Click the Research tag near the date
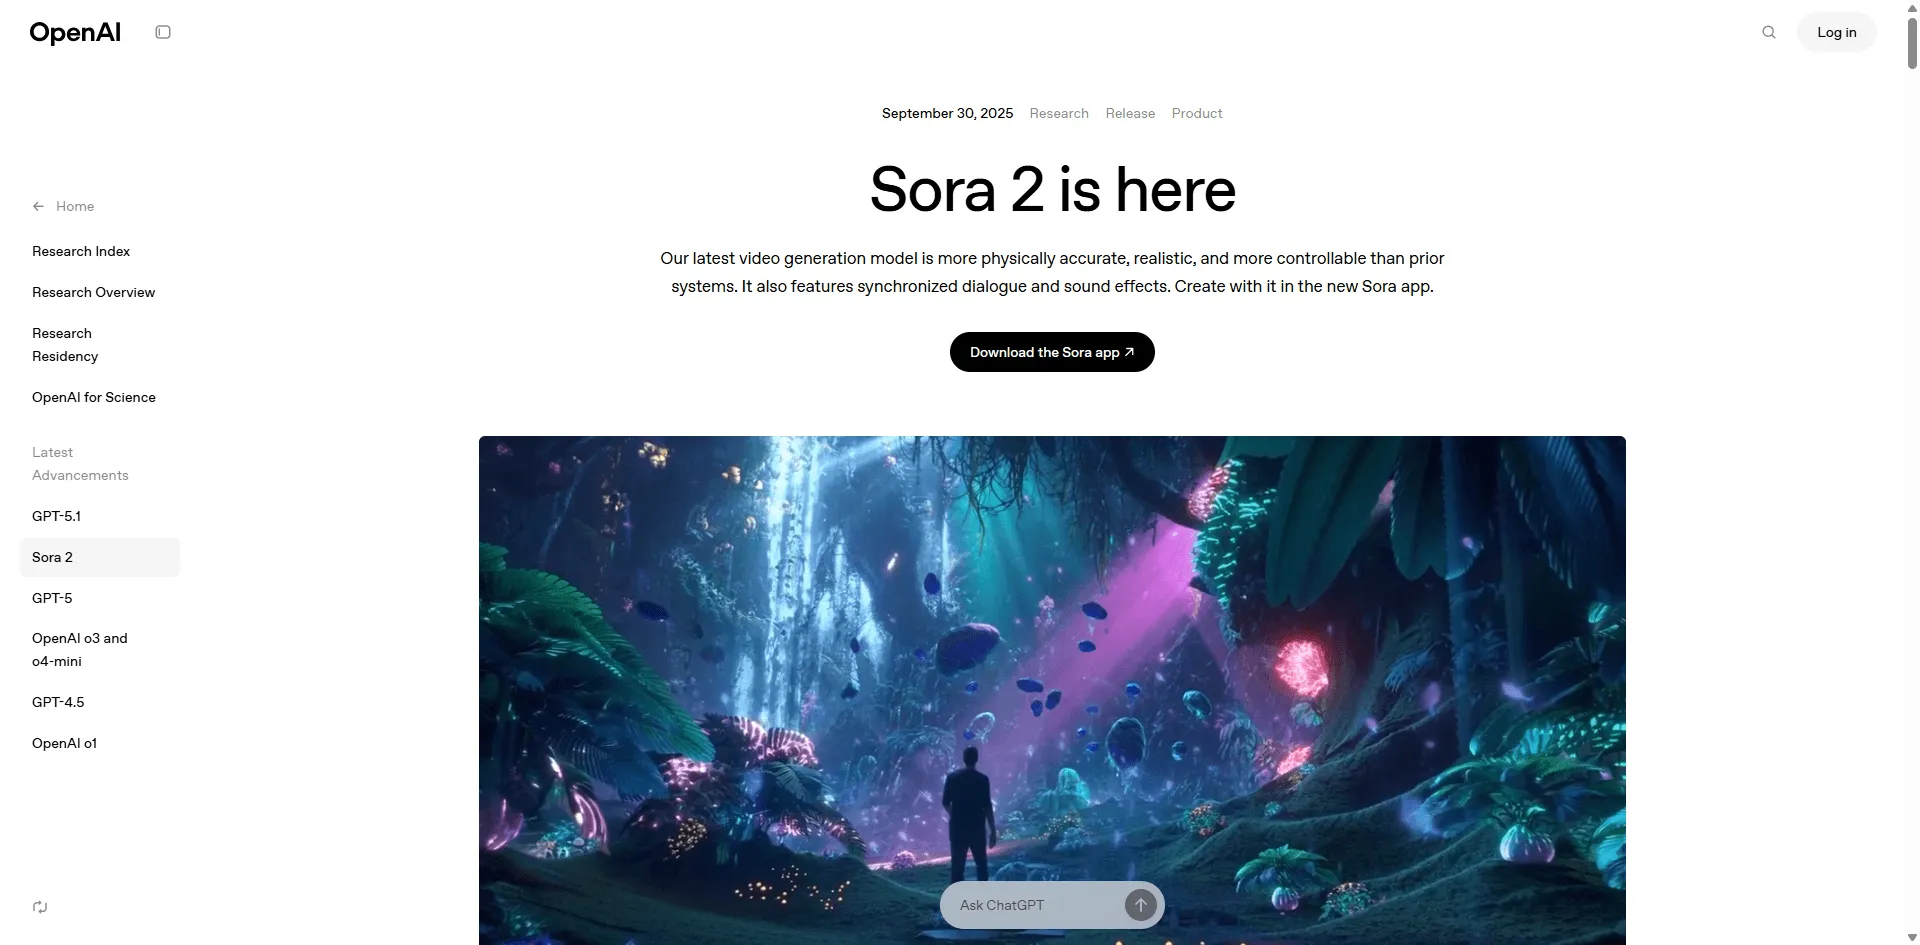The image size is (1920, 945). pyautogui.click(x=1059, y=113)
